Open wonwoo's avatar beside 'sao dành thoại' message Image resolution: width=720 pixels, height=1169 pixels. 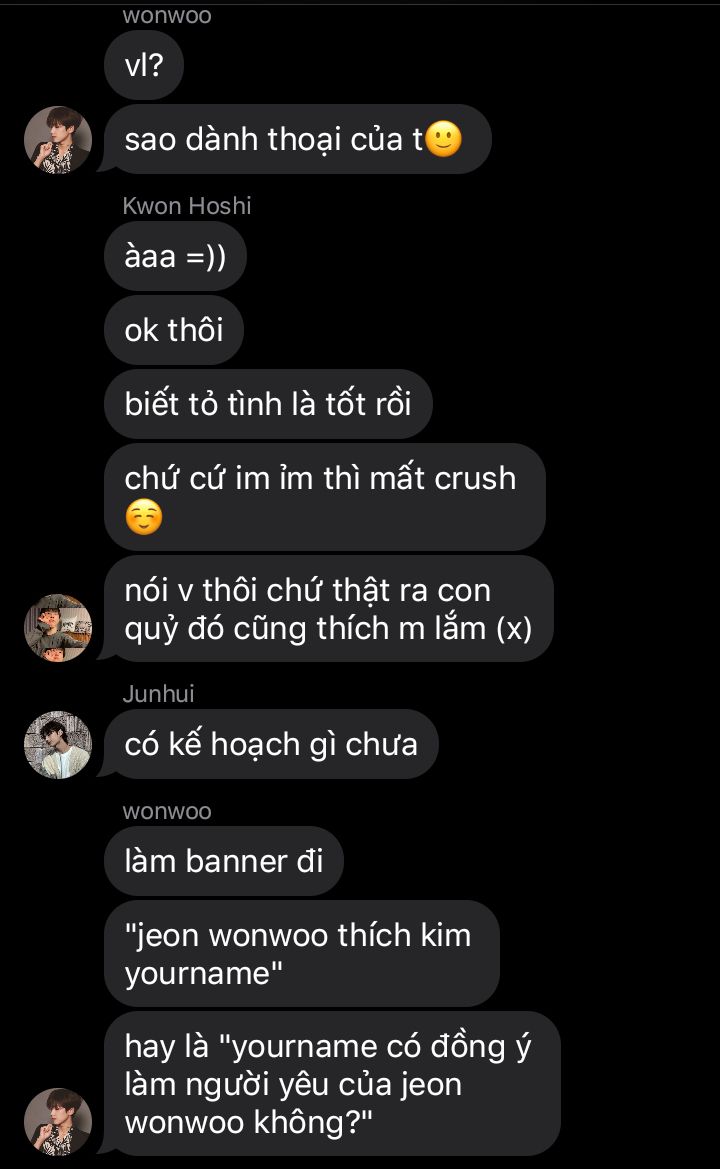(x=58, y=139)
